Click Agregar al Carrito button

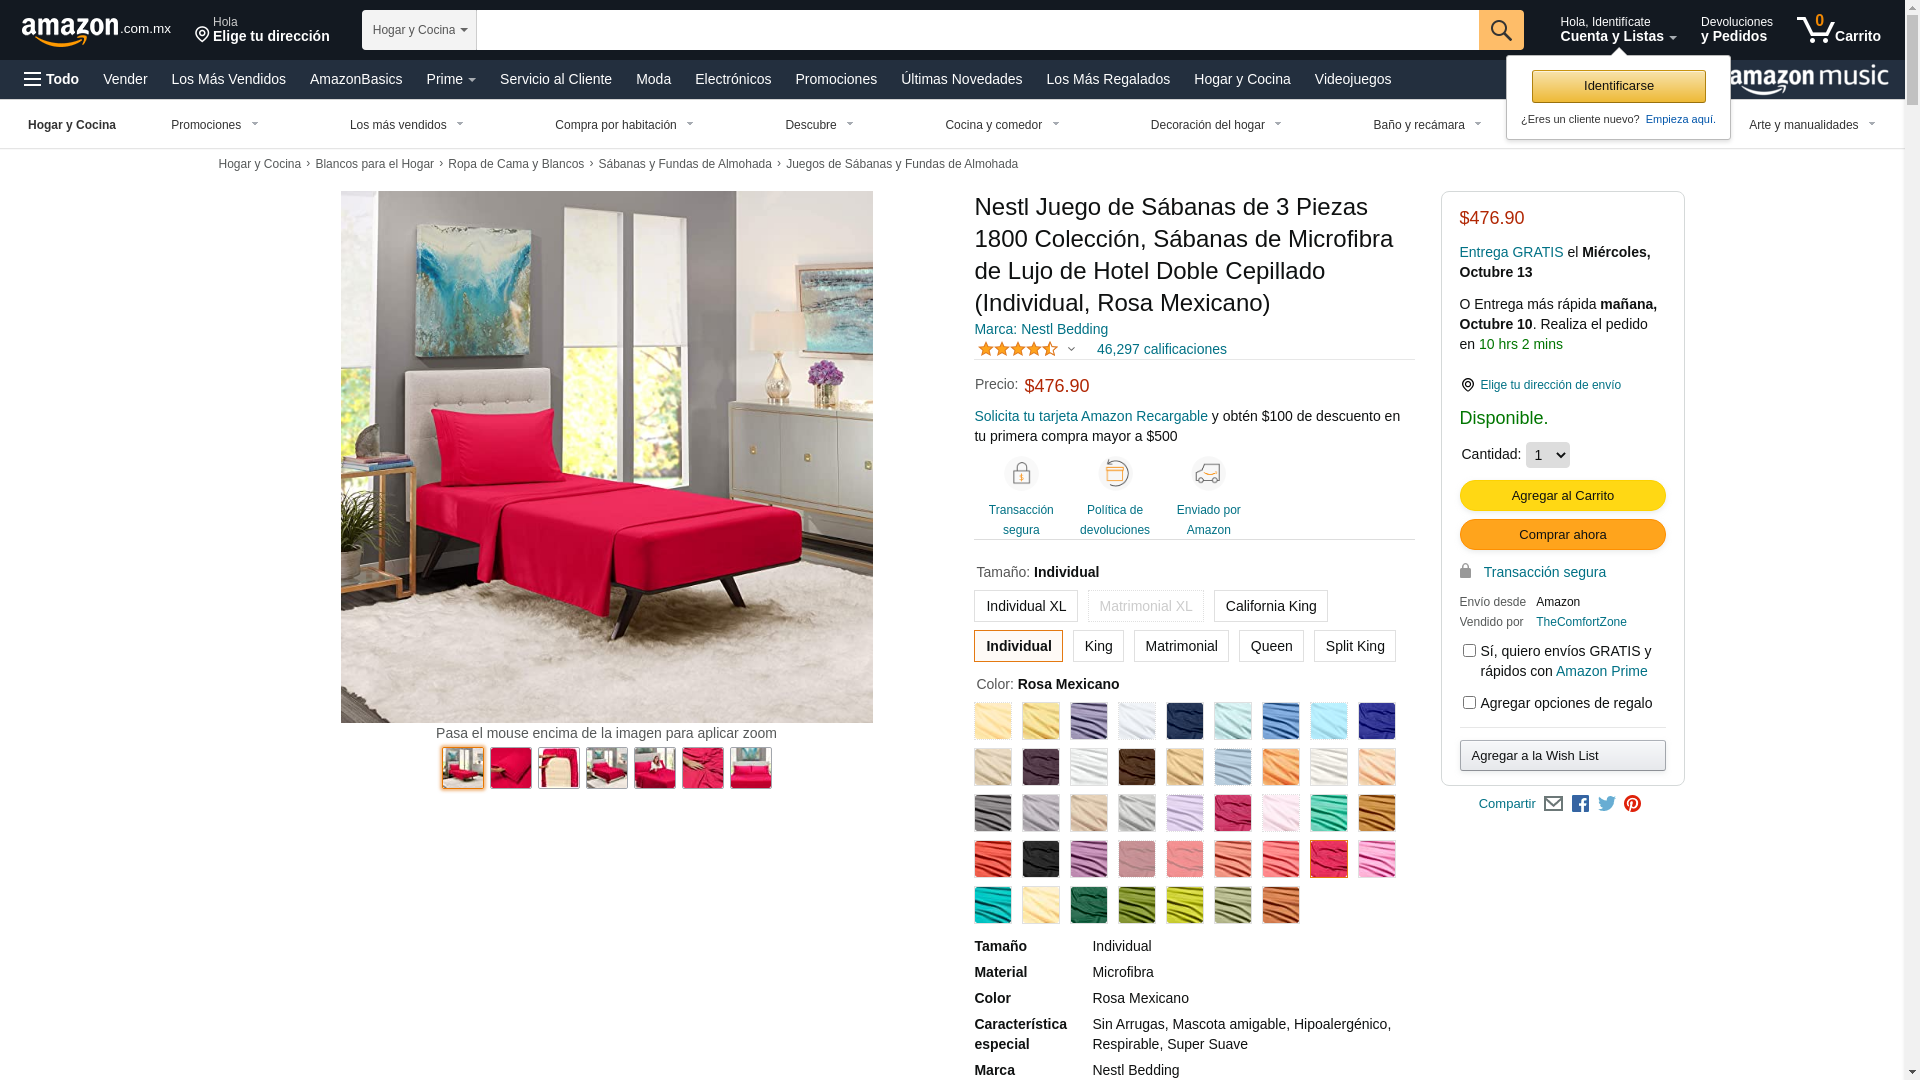point(1562,496)
